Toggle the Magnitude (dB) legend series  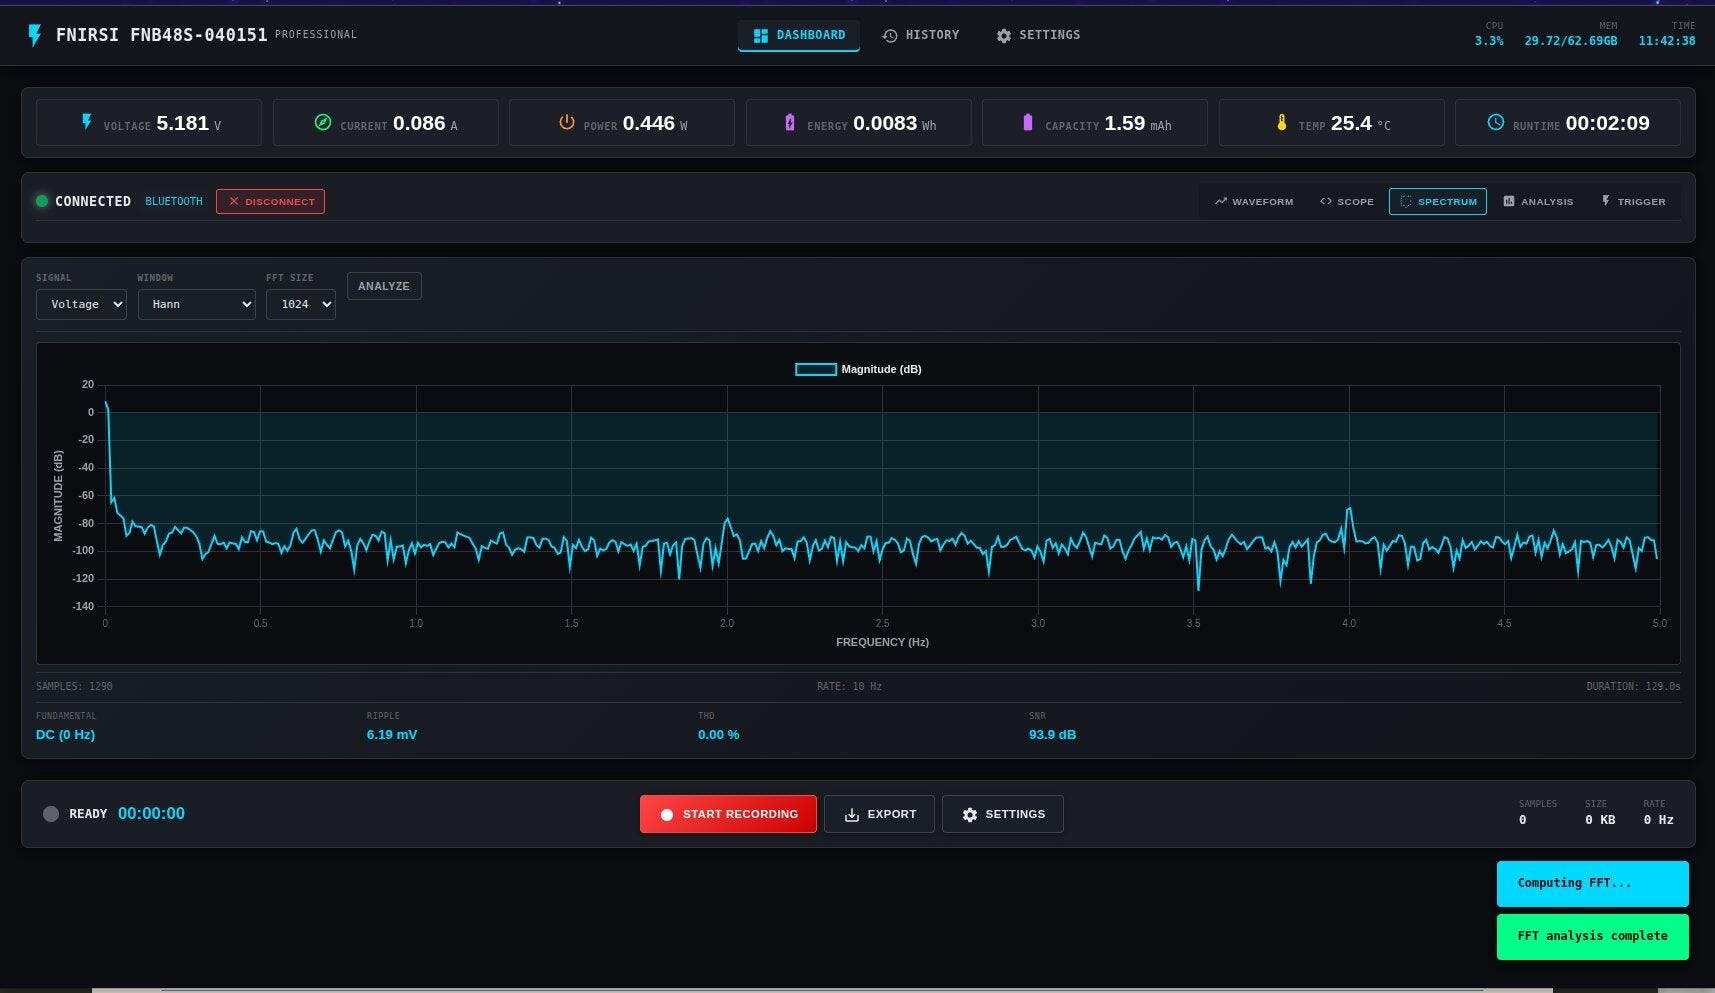pyautogui.click(x=858, y=369)
